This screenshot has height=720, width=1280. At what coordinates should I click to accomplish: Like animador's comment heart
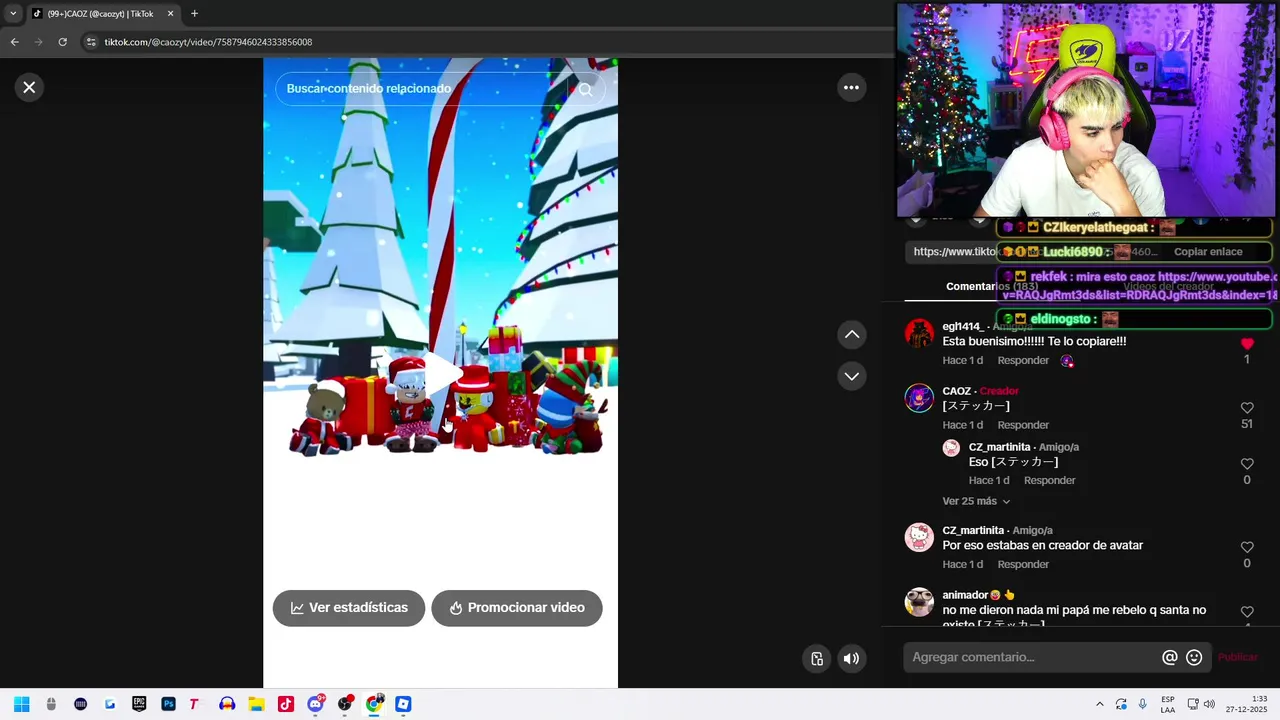(1247, 611)
